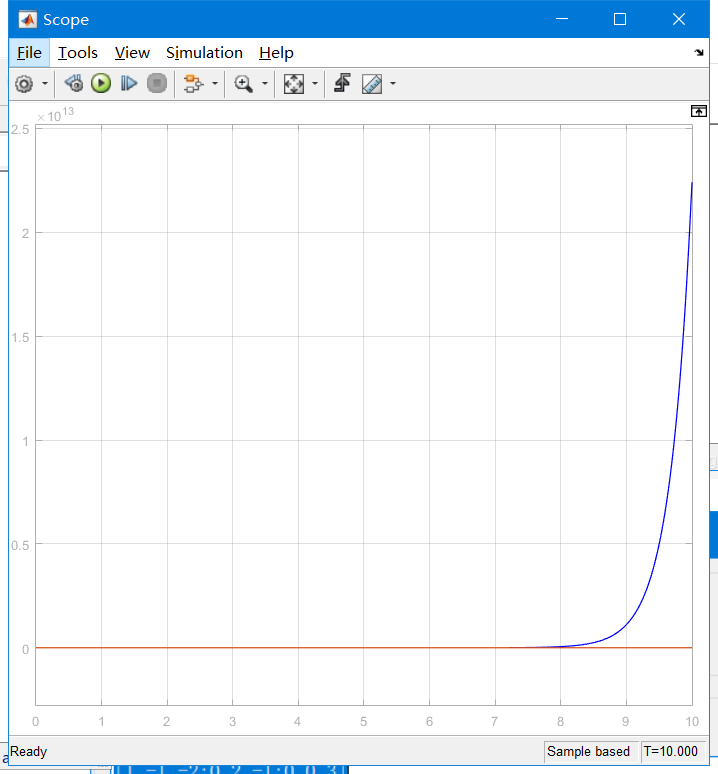Click the maximize axes icon above plot

click(x=699, y=111)
